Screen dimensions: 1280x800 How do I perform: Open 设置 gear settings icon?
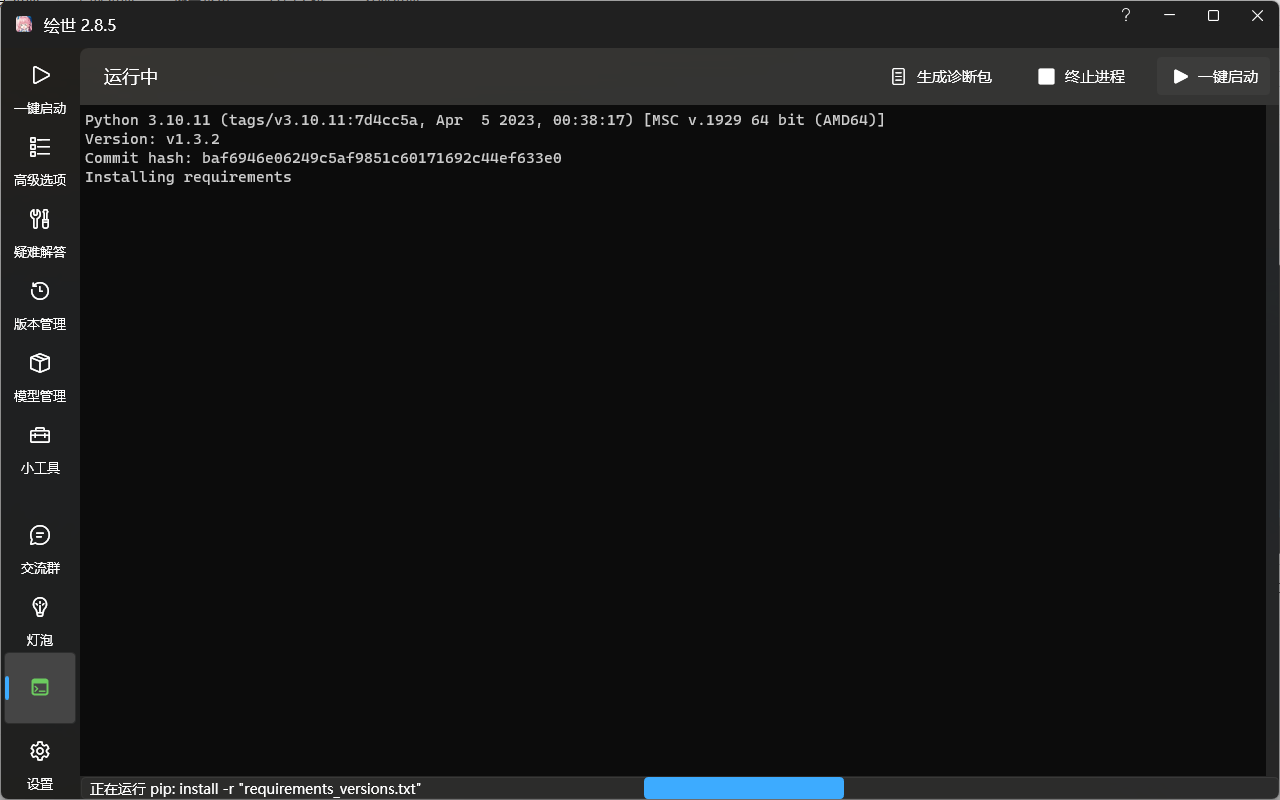pyautogui.click(x=40, y=752)
